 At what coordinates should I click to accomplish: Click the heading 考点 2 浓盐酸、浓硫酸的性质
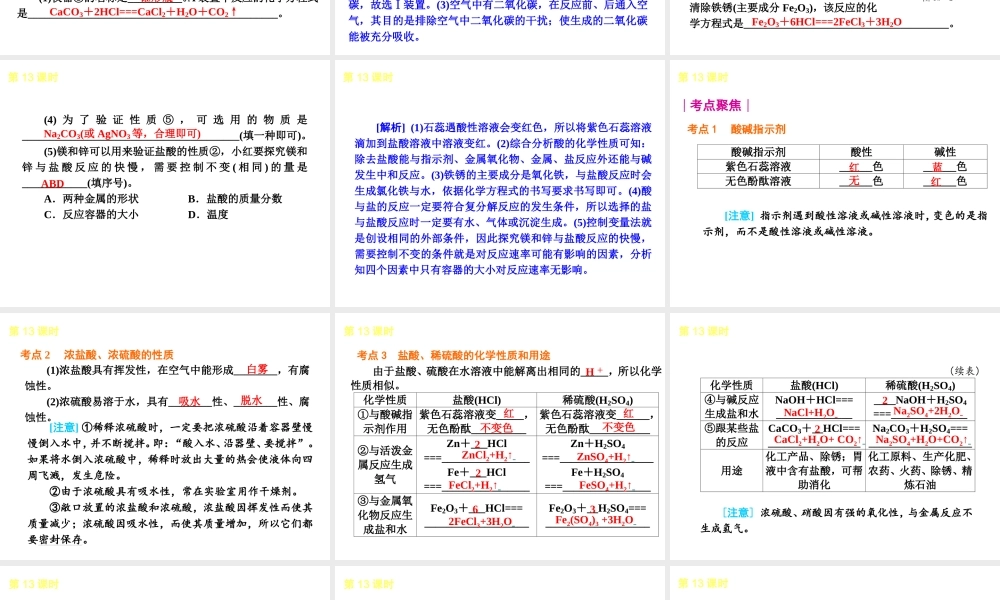click(97, 355)
